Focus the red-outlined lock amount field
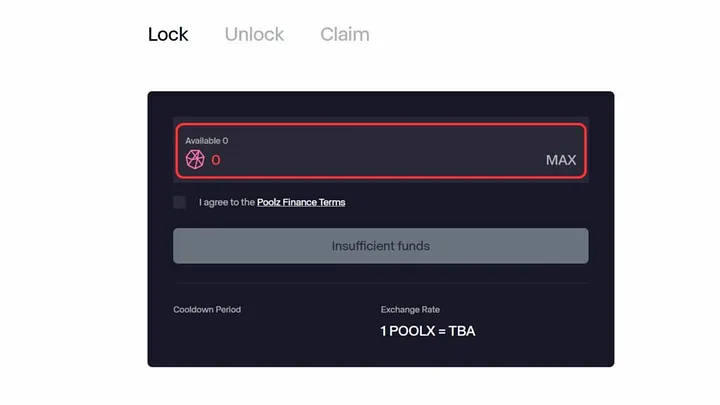 tap(381, 151)
